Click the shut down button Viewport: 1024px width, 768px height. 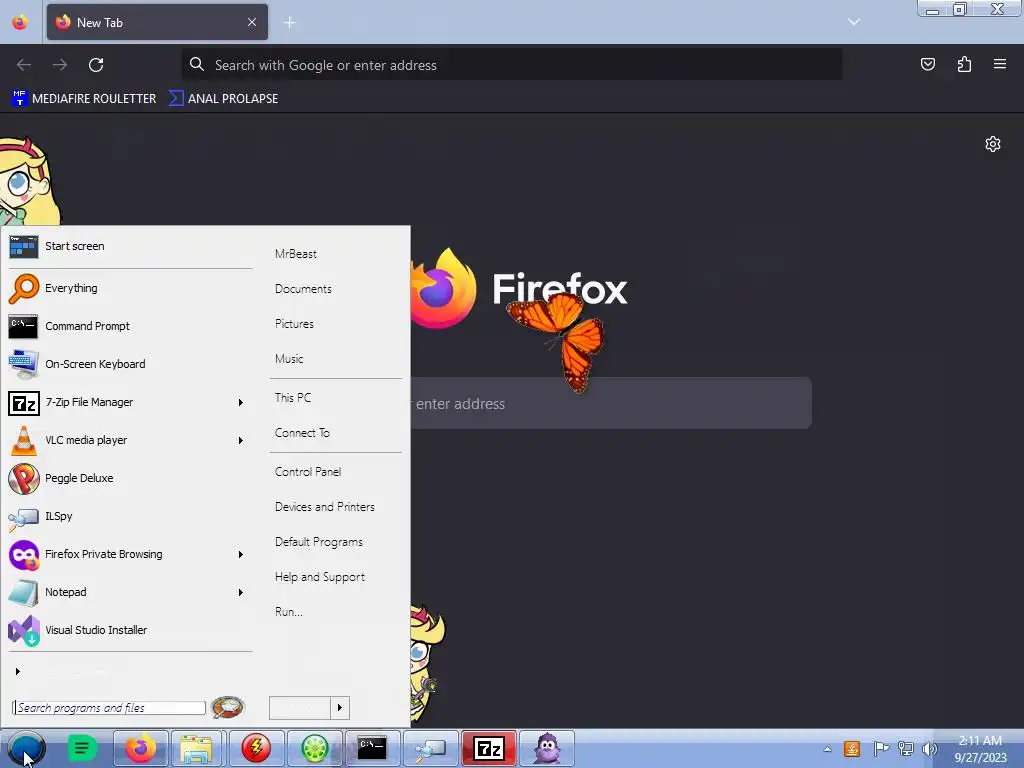click(300, 708)
